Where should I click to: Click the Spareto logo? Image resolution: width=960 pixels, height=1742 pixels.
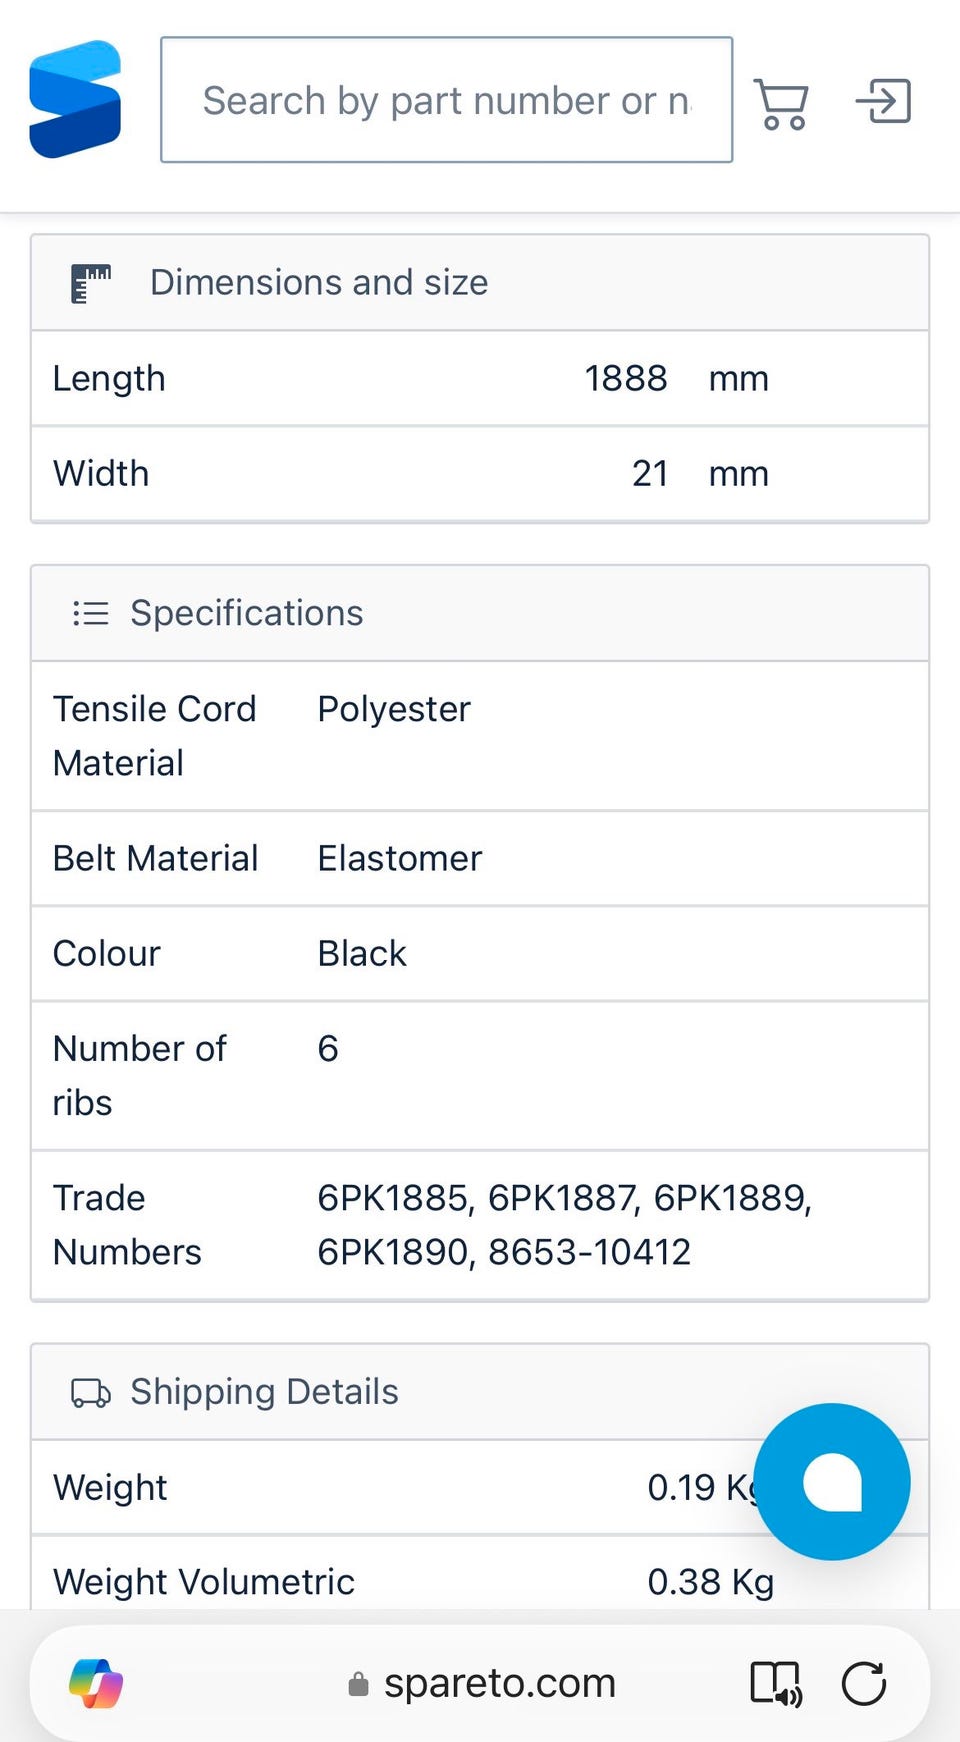[75, 99]
